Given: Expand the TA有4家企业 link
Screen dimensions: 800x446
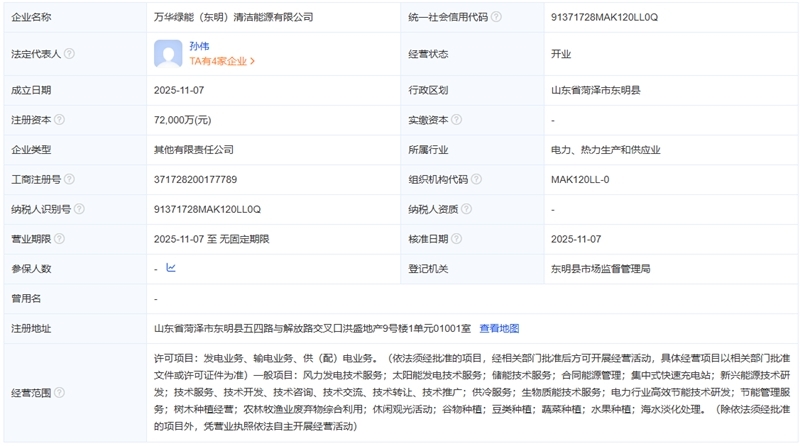Looking at the screenshot, I should (x=222, y=61).
